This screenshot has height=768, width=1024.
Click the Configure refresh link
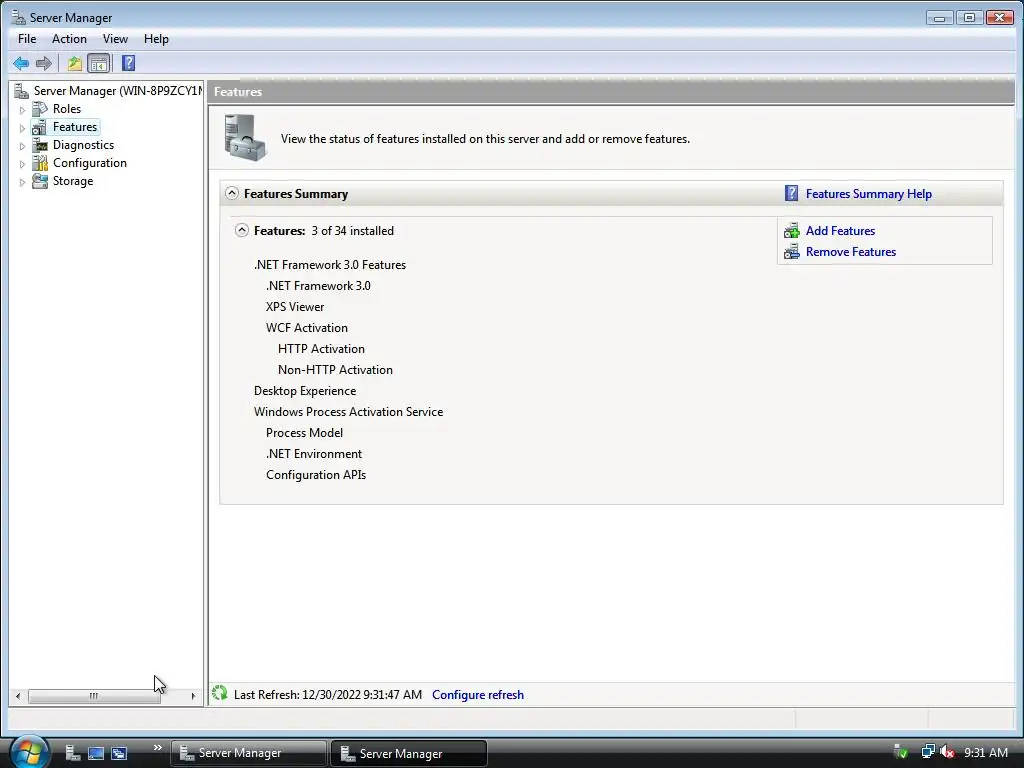point(477,694)
